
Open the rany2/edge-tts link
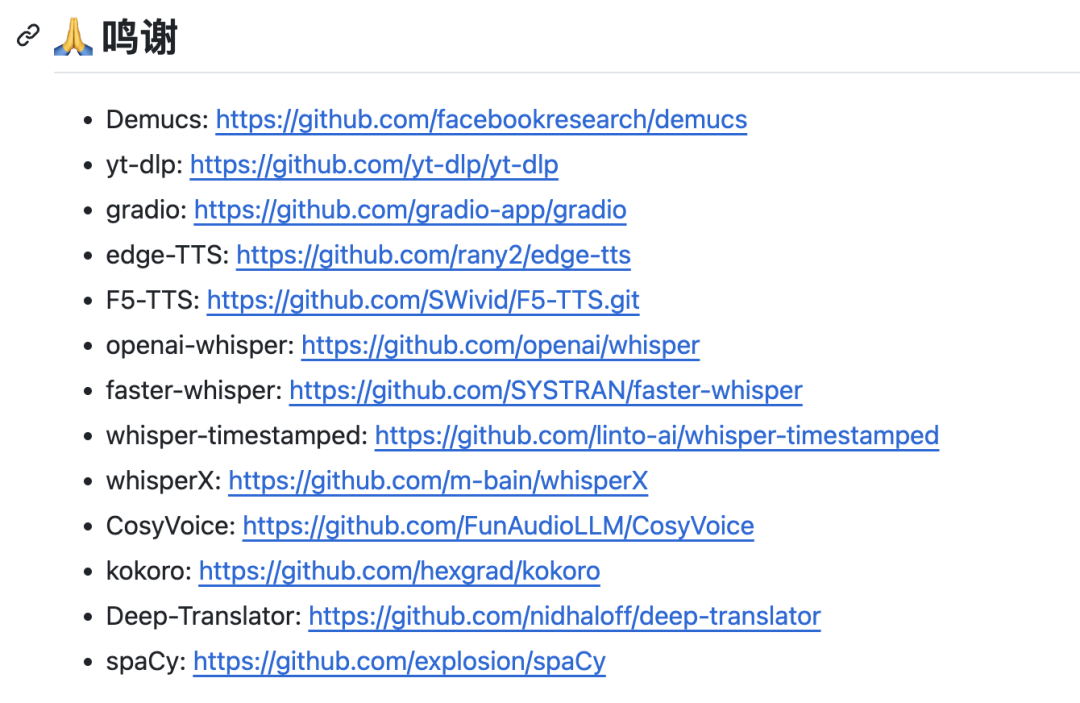pyautogui.click(x=433, y=255)
